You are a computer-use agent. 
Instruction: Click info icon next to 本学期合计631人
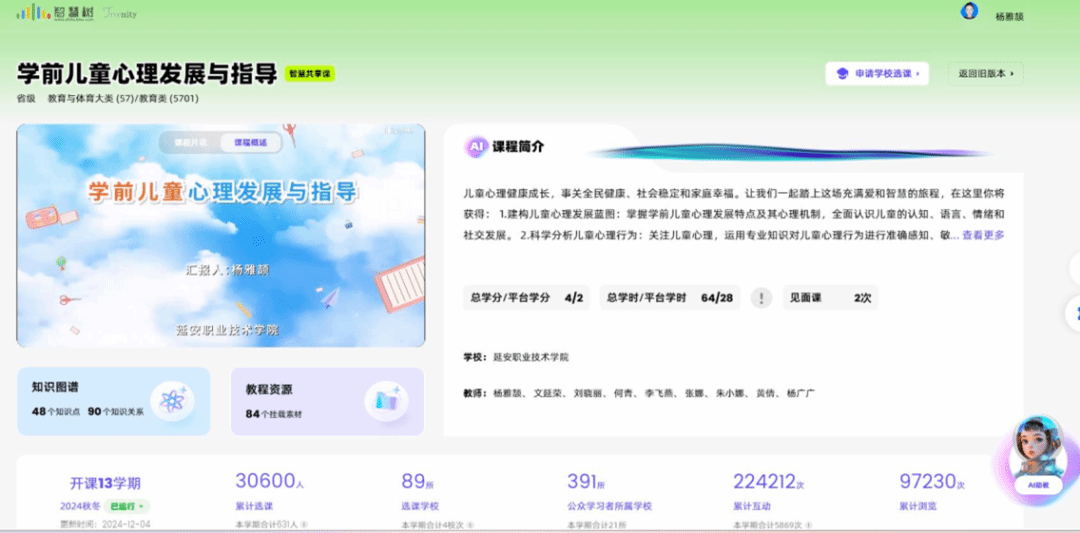tap(304, 524)
